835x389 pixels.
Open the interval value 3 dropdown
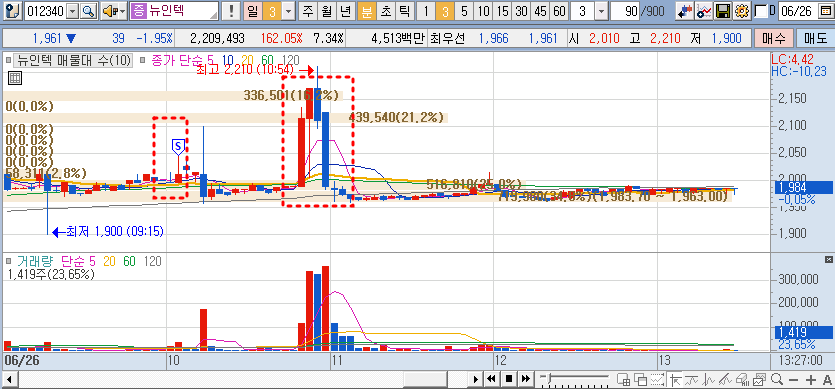tap(602, 11)
